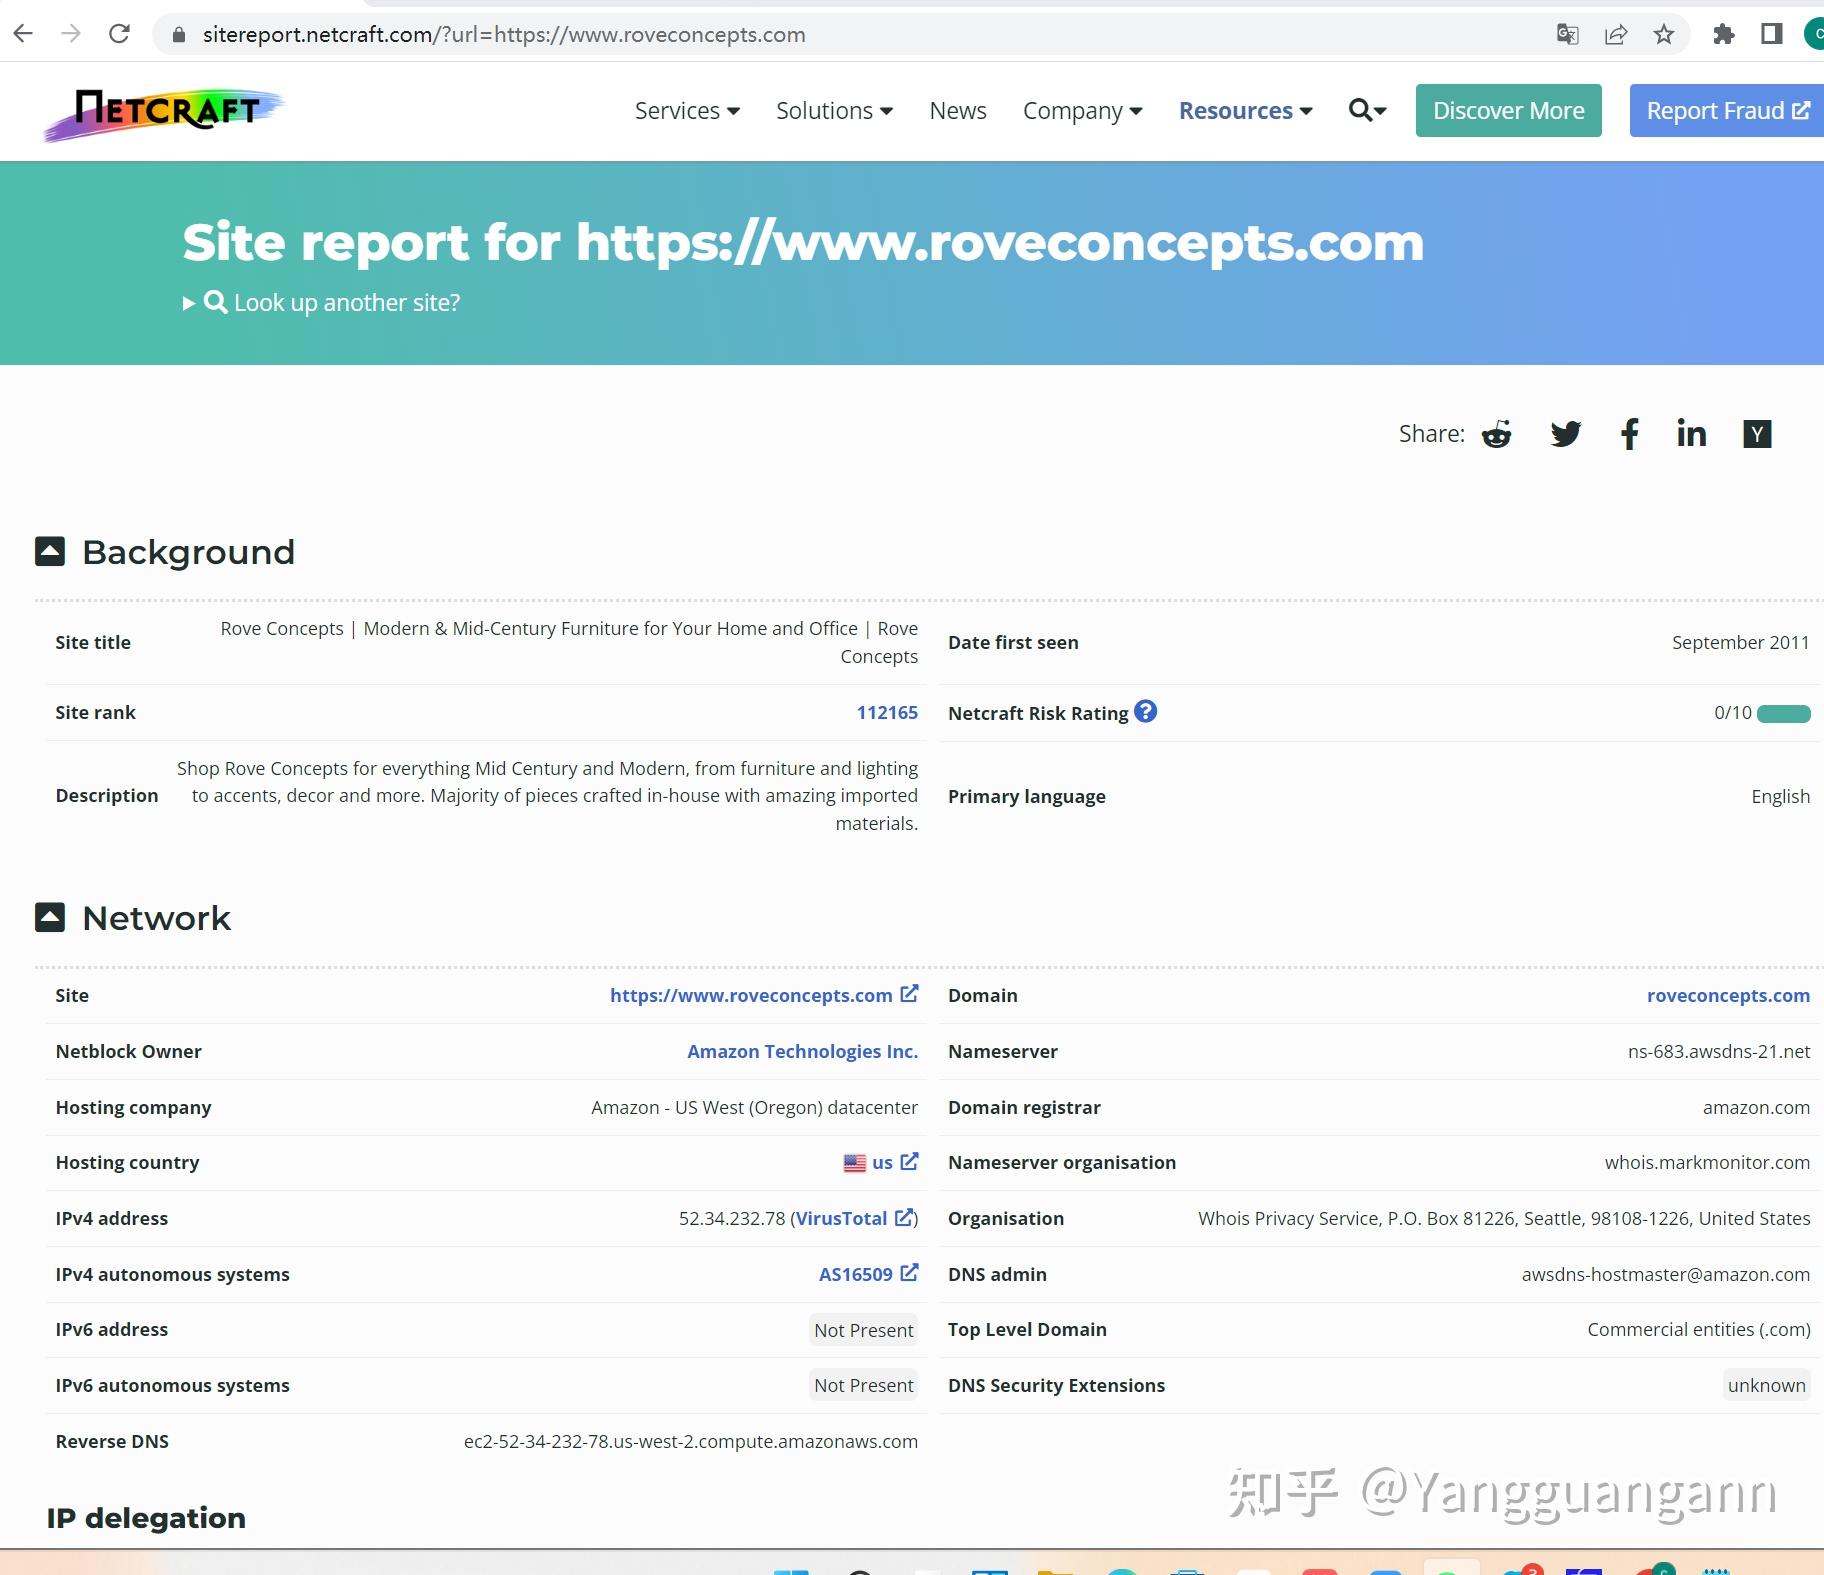The height and width of the screenshot is (1575, 1824).
Task: Reload the page with refresh icon
Action: (119, 34)
